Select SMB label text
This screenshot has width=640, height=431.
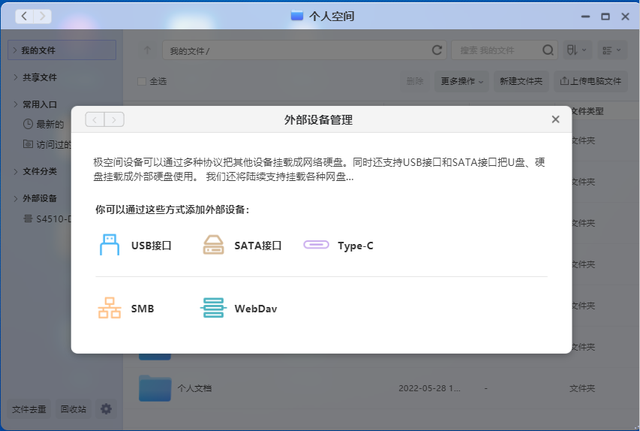(x=142, y=309)
